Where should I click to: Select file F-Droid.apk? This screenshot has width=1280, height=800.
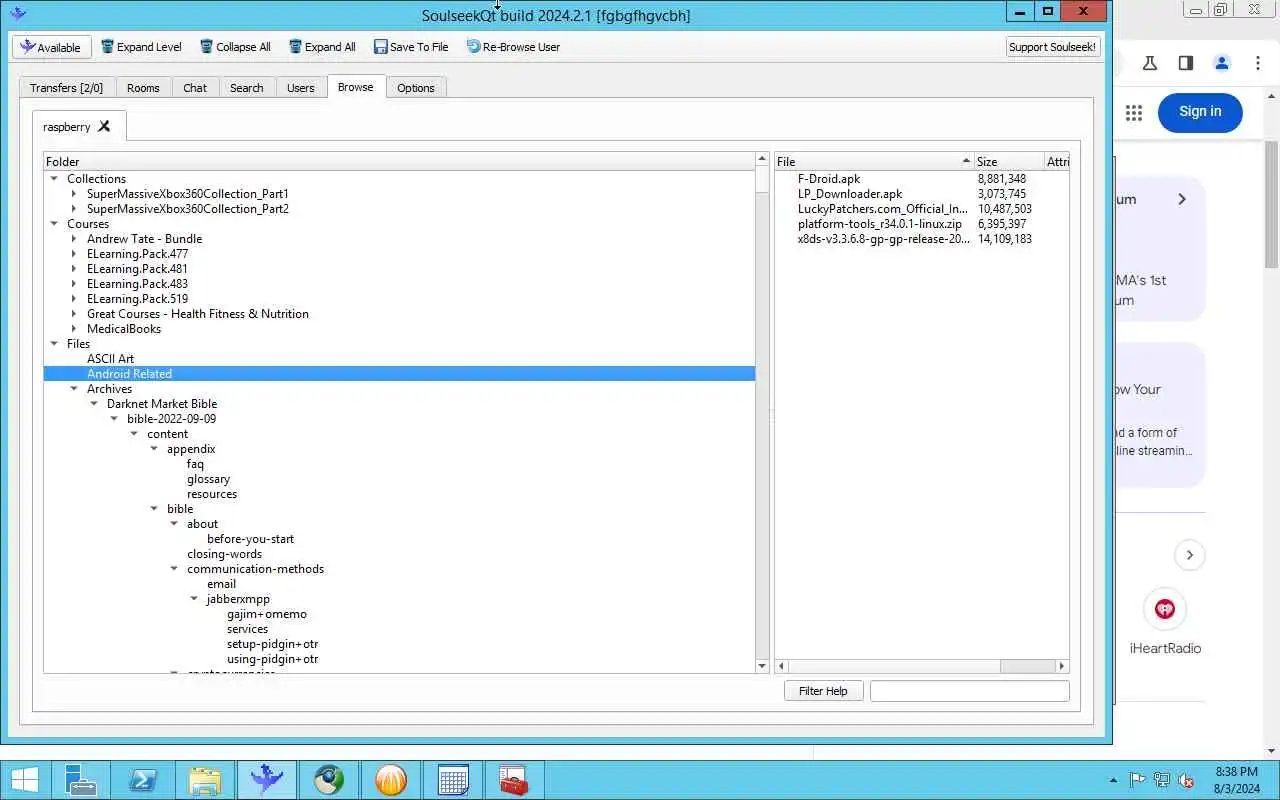pyautogui.click(x=829, y=179)
